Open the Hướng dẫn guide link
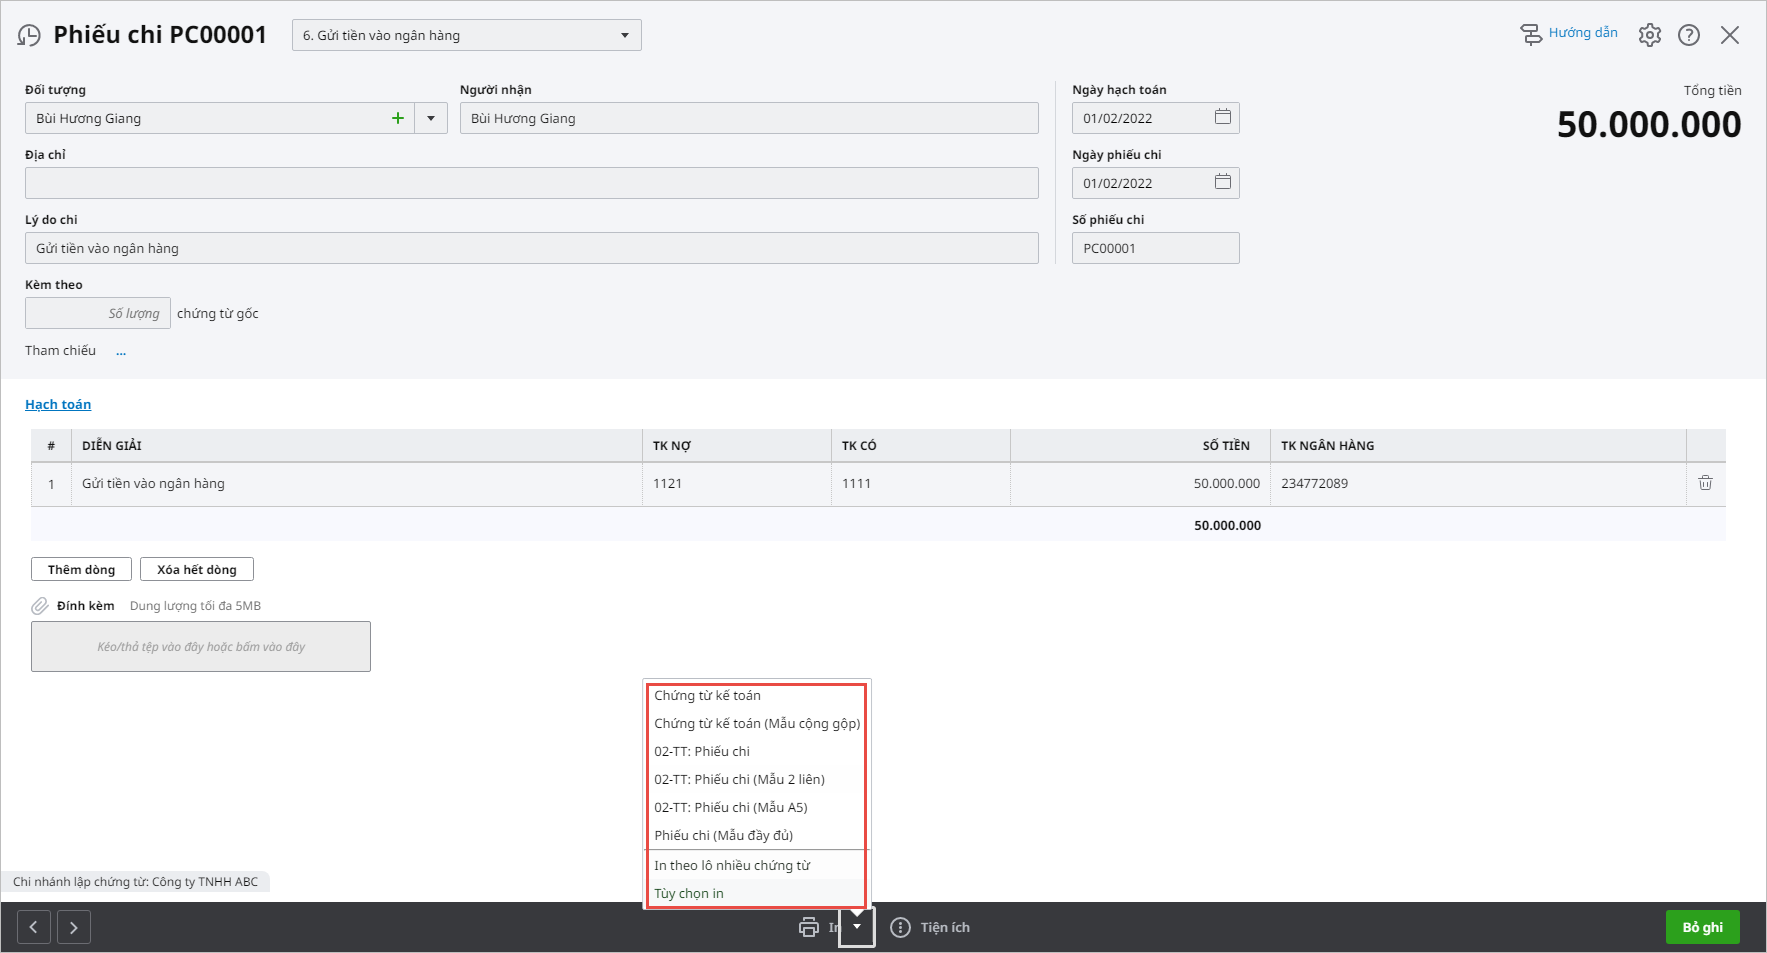The image size is (1767, 953). click(x=1582, y=33)
